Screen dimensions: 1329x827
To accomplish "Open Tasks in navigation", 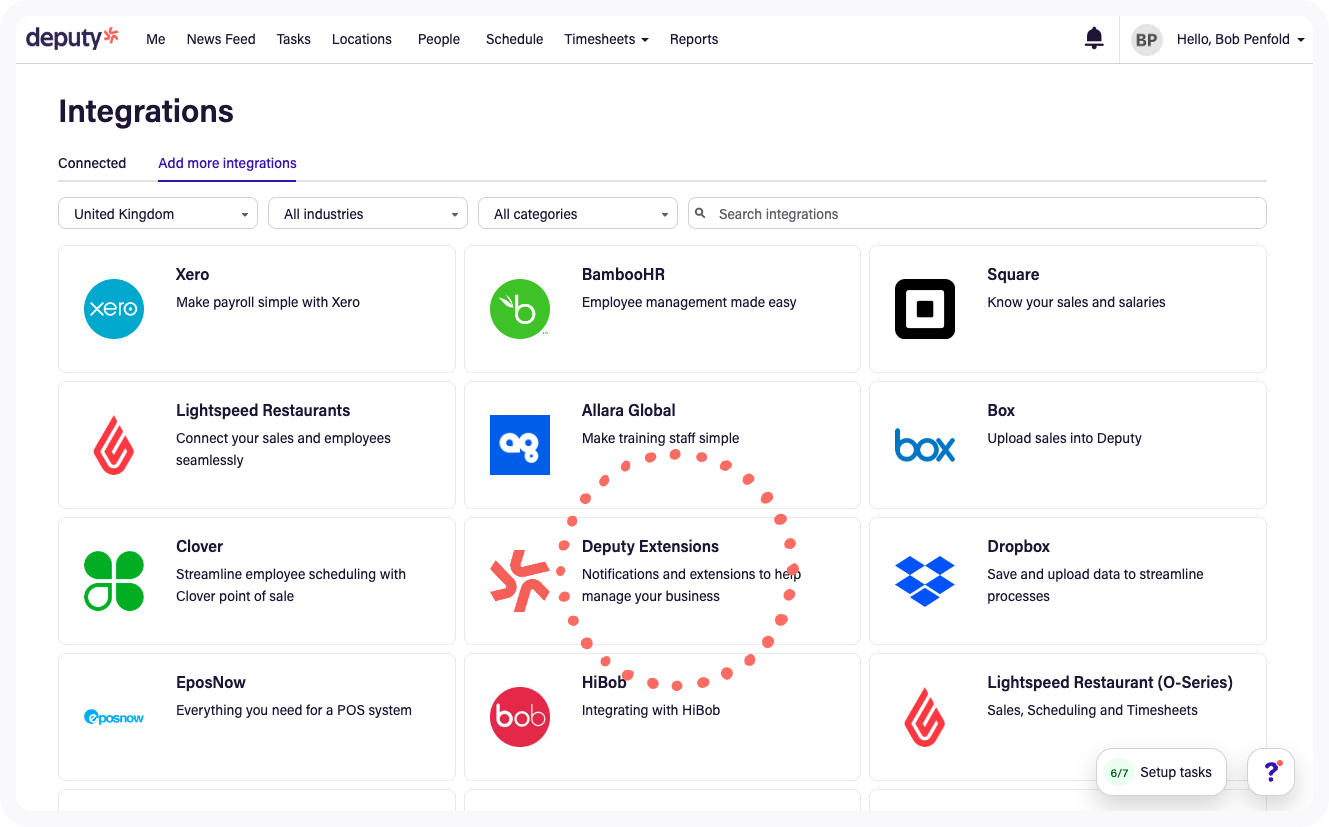I will (294, 39).
